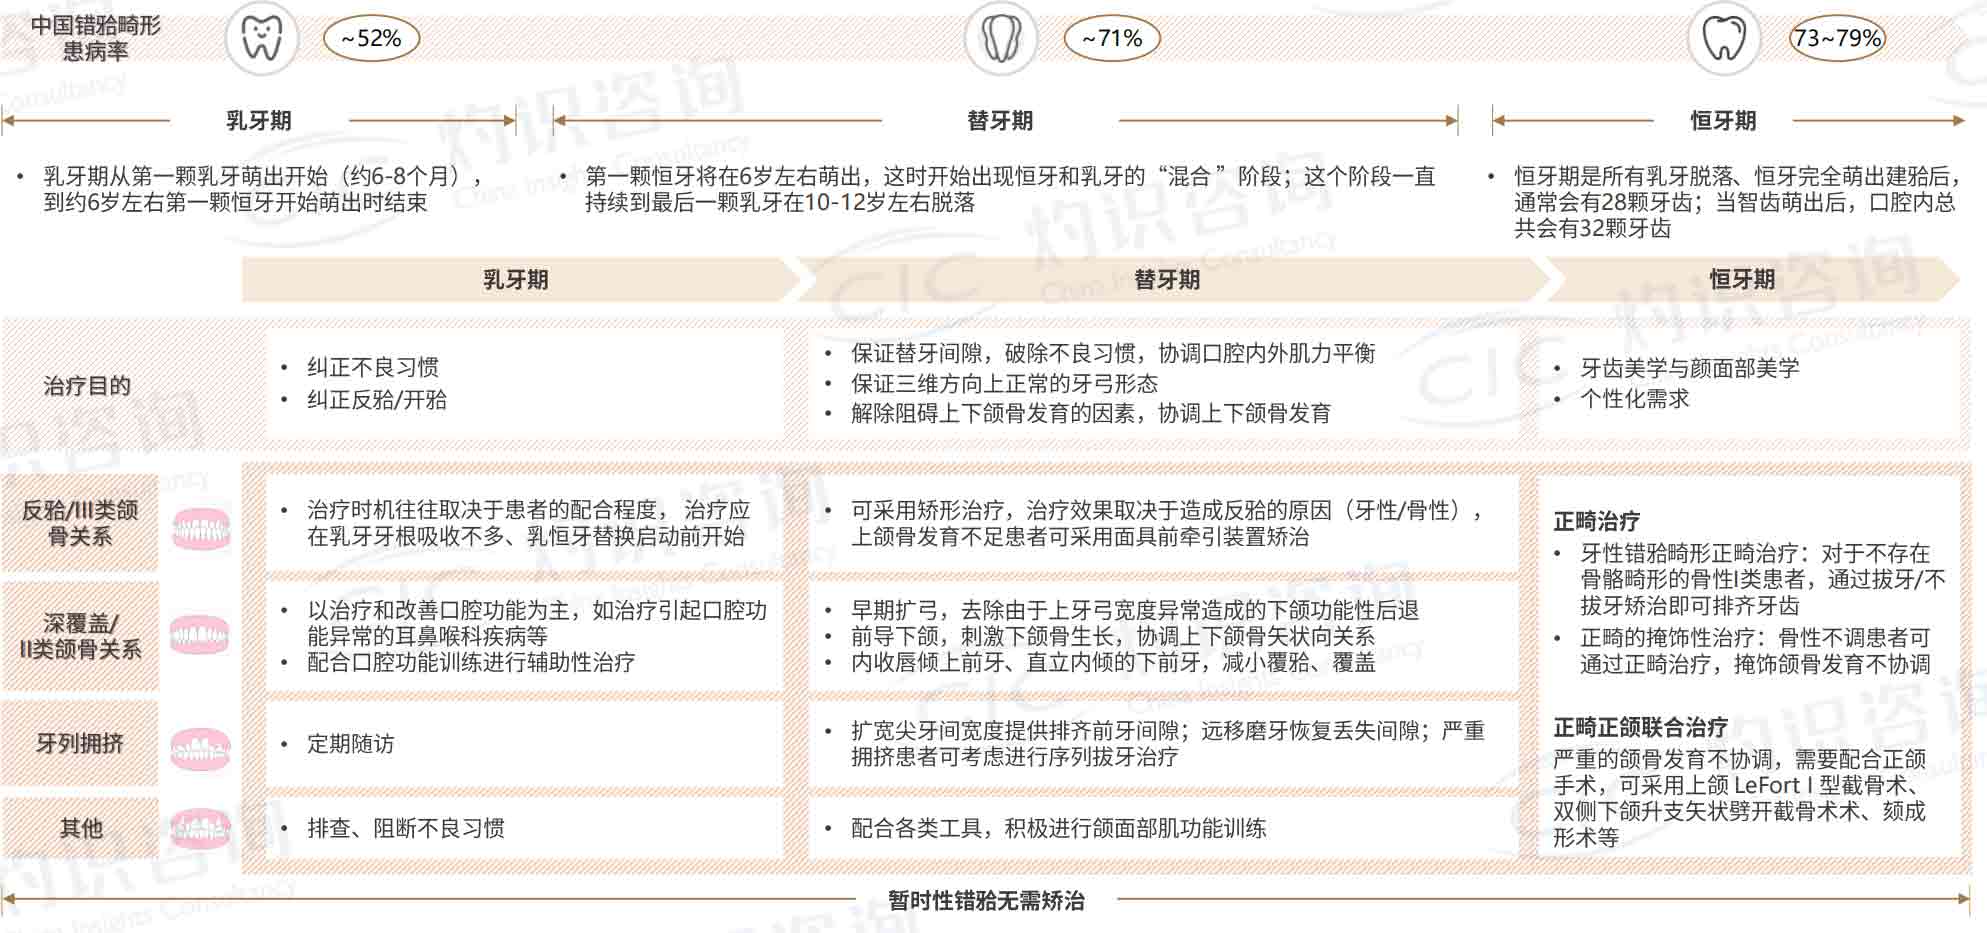Click the tooth icon beside 73~79%

(x=1723, y=38)
